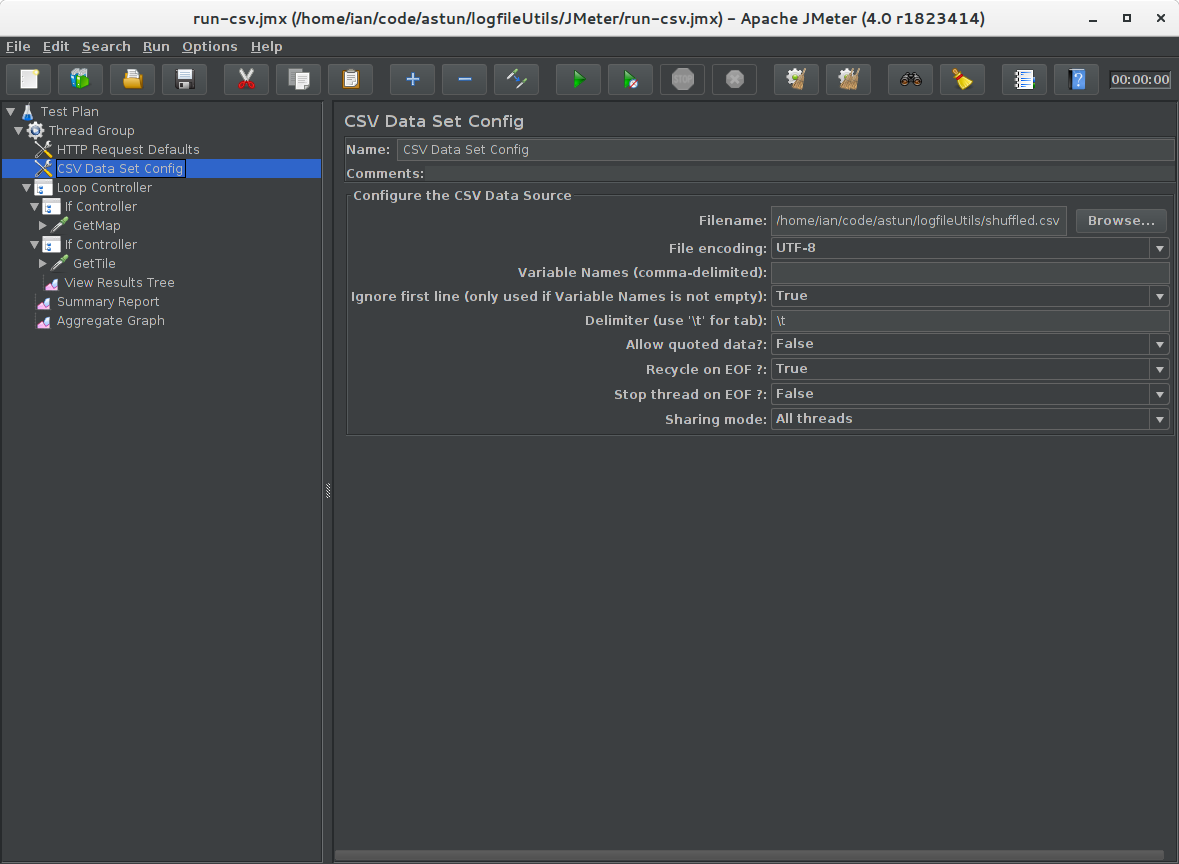Select Loop Controller in the tree
This screenshot has width=1179, height=864.
(x=104, y=188)
